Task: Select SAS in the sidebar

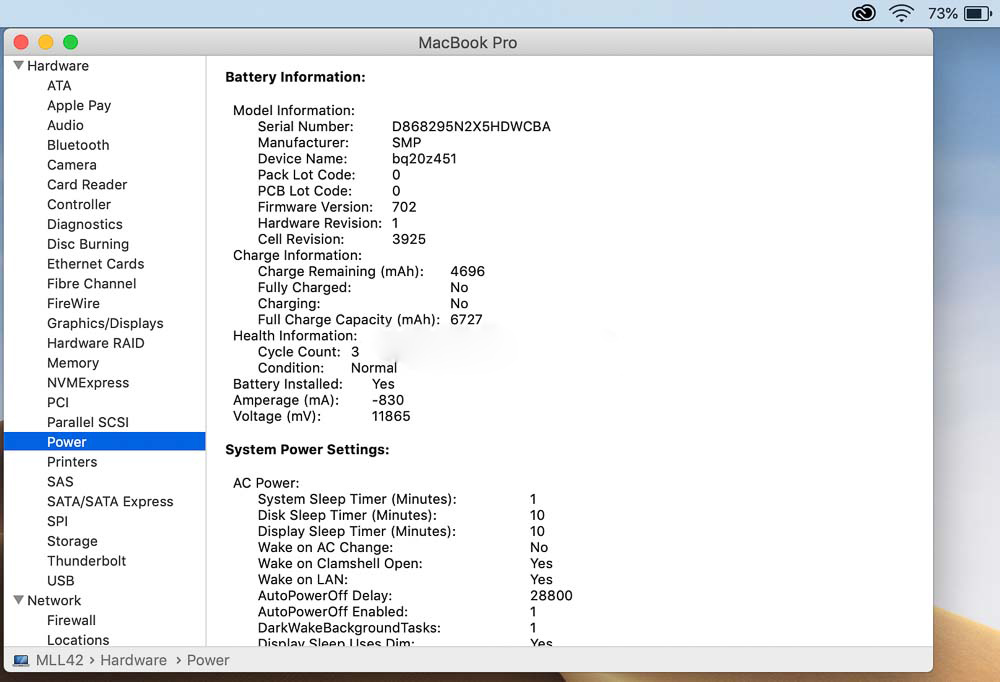Action: pyautogui.click(x=60, y=481)
